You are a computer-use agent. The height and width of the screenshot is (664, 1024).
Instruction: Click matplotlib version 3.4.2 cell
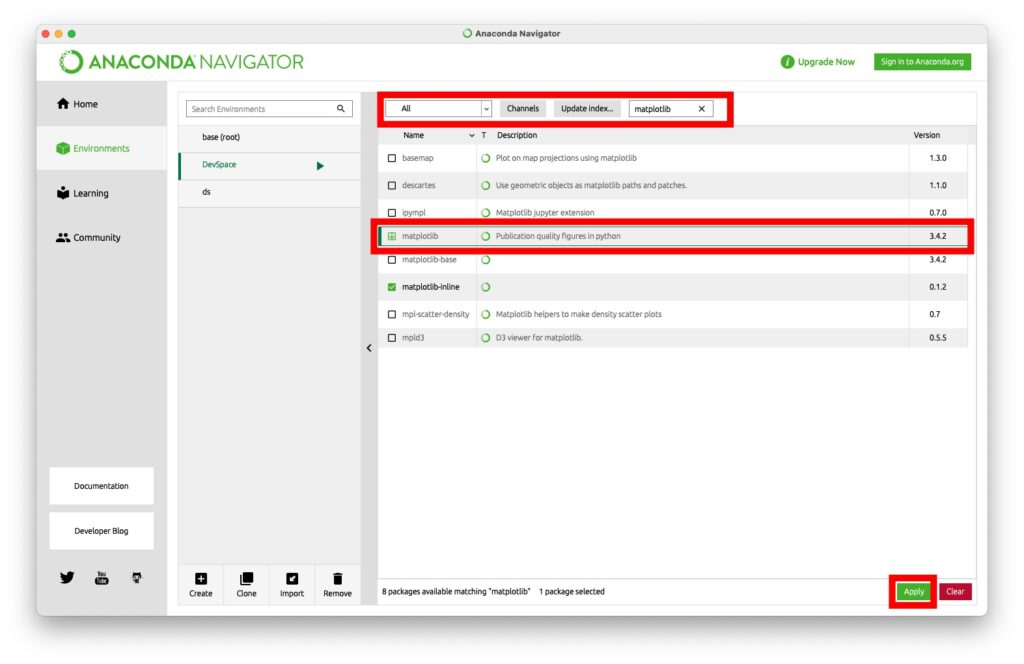(x=937, y=236)
